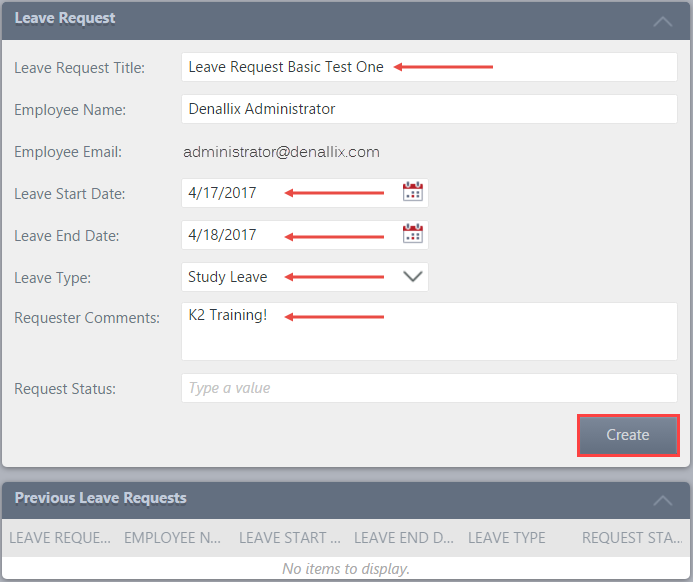Sort by the REQUEST STA... column header
693x582 pixels.
(632, 538)
